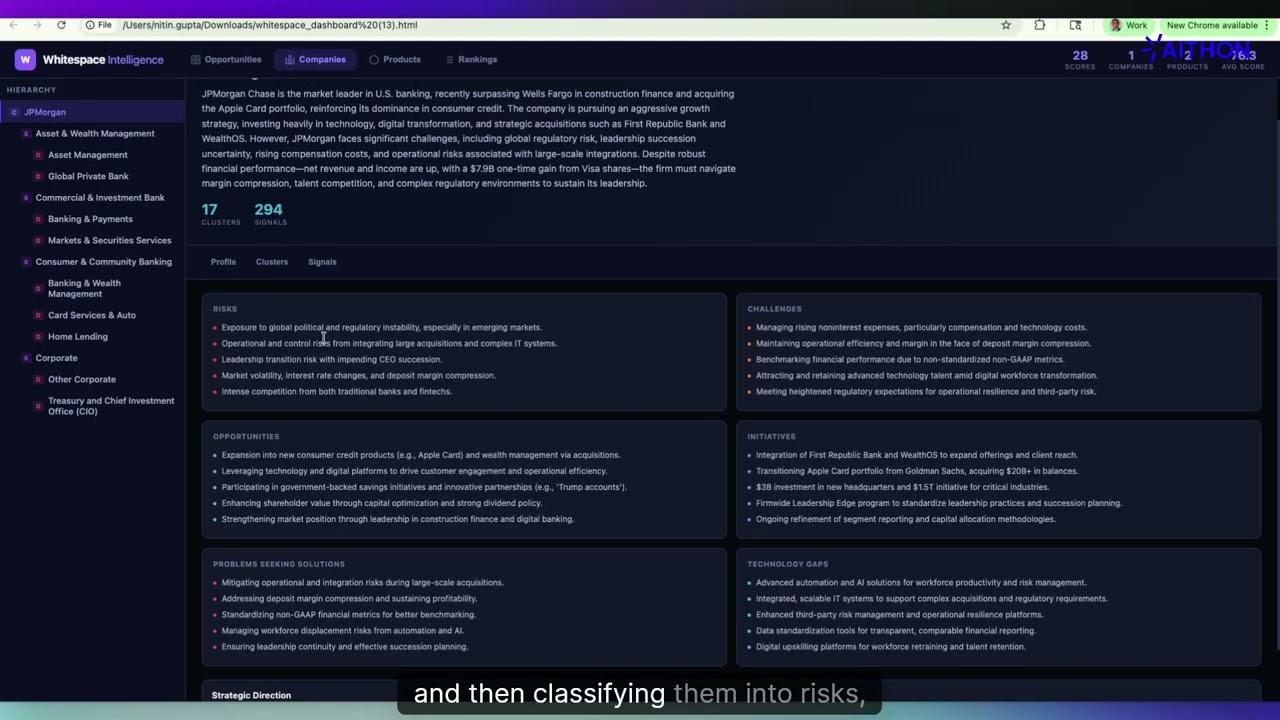Open Asset Management in hierarchy
1280x720 pixels.
pyautogui.click(x=88, y=155)
